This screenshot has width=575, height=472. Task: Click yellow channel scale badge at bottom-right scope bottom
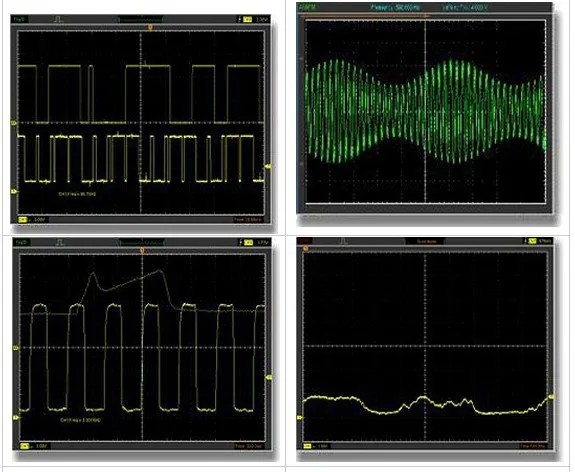(307, 446)
